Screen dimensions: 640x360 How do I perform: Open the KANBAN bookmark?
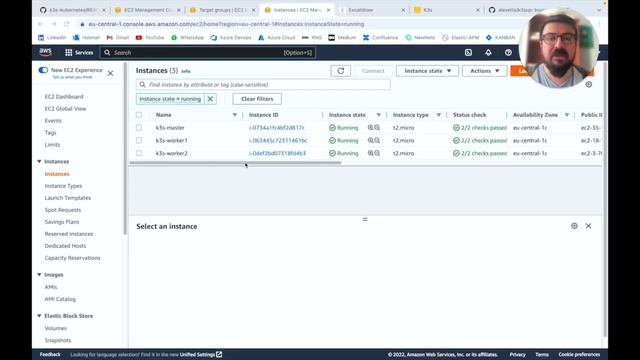tap(500, 38)
